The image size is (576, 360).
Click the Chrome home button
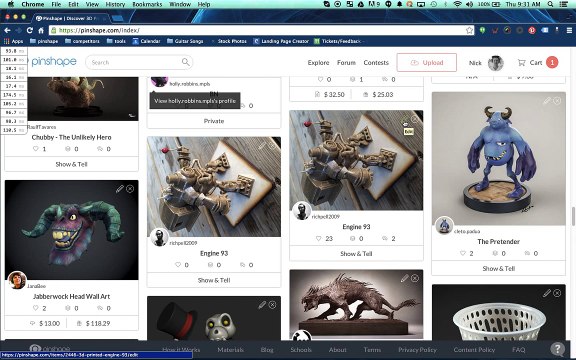(41, 30)
